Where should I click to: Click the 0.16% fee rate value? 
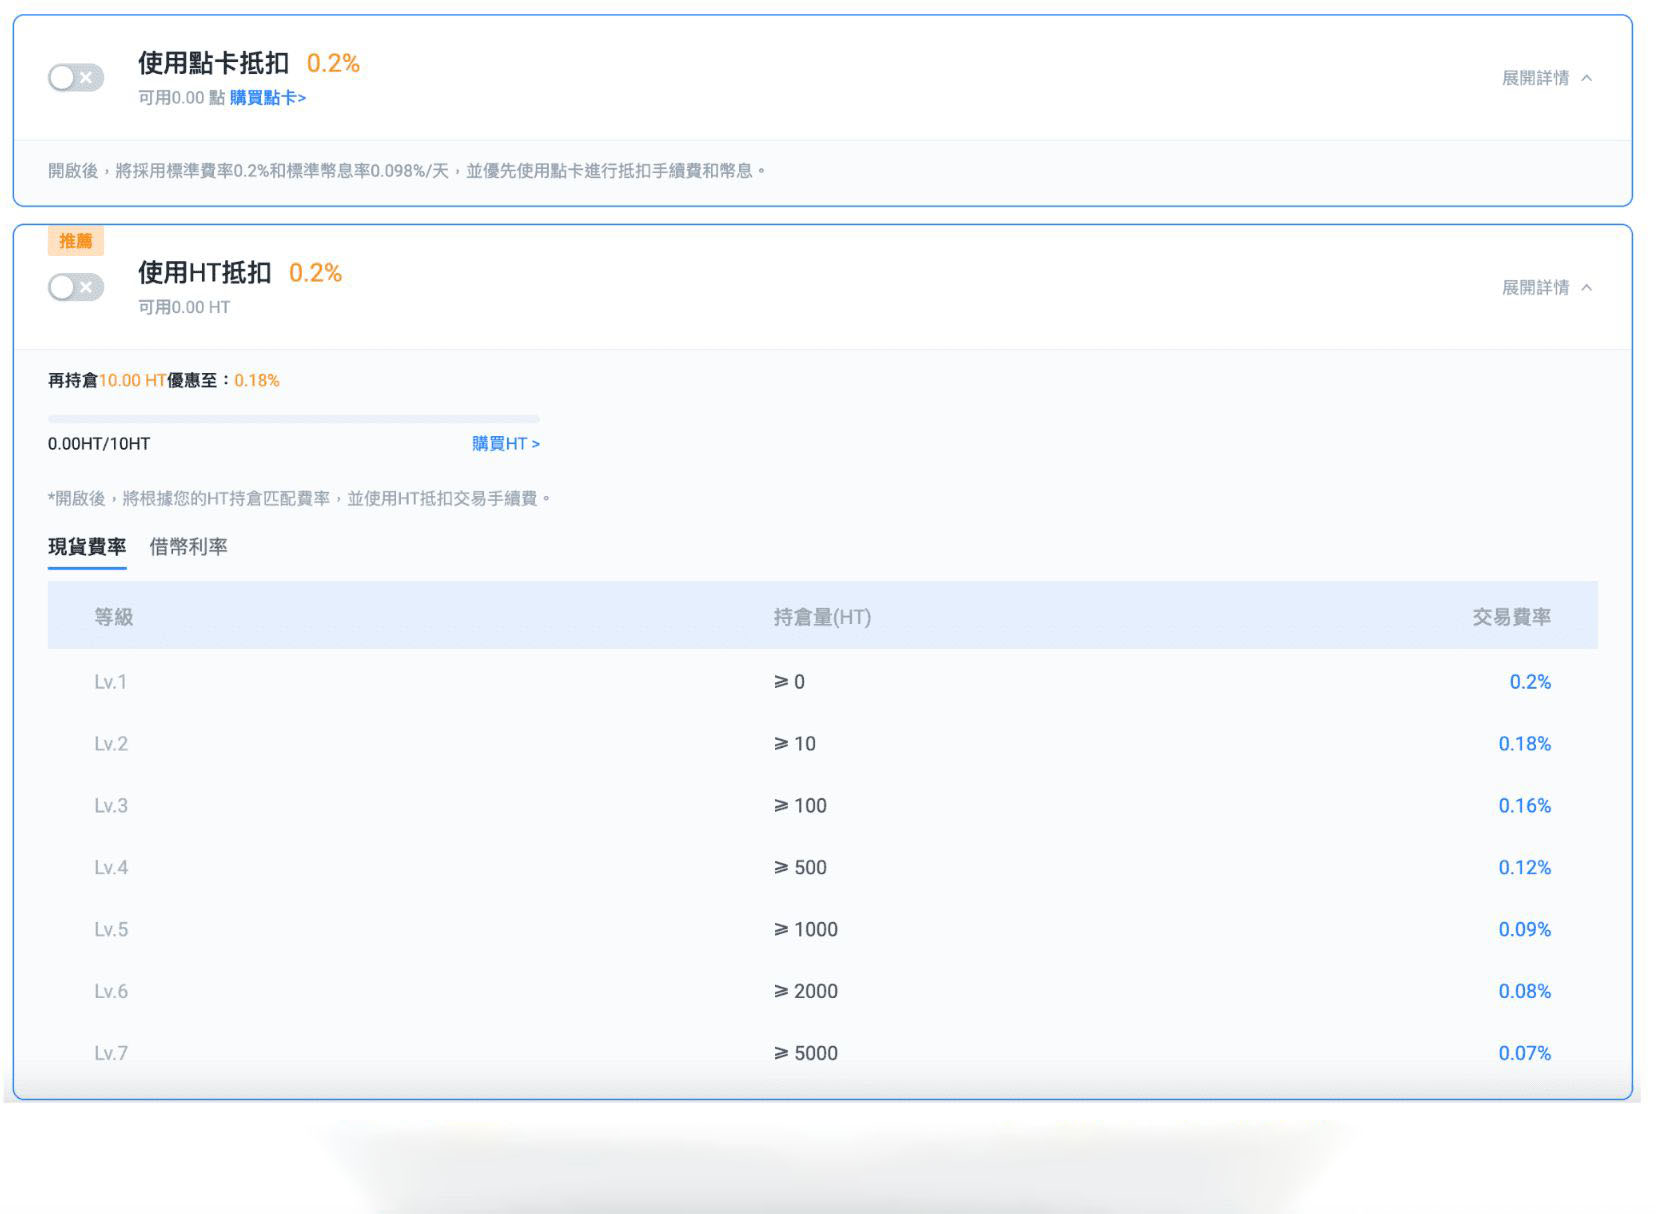[x=1524, y=806]
